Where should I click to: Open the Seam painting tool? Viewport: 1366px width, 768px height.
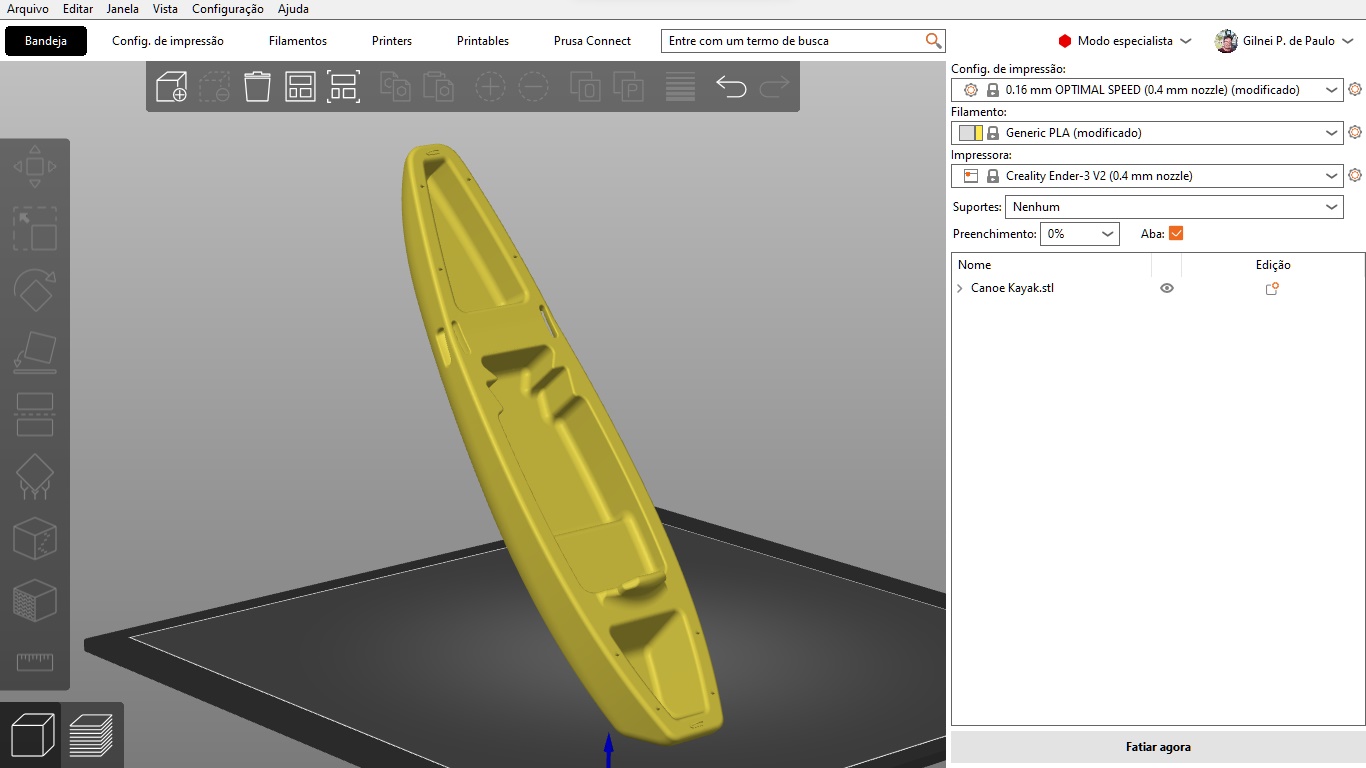pos(35,539)
